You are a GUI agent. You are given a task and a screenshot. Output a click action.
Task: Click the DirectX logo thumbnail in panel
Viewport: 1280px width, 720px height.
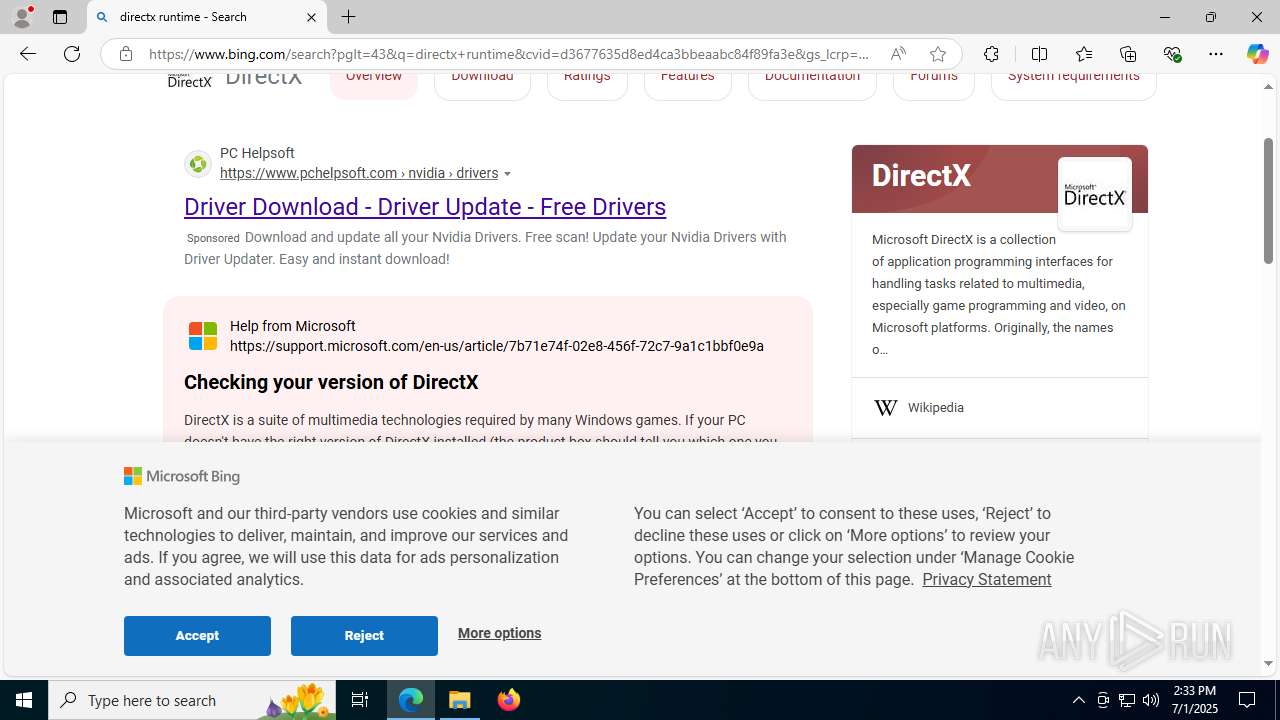(1094, 194)
